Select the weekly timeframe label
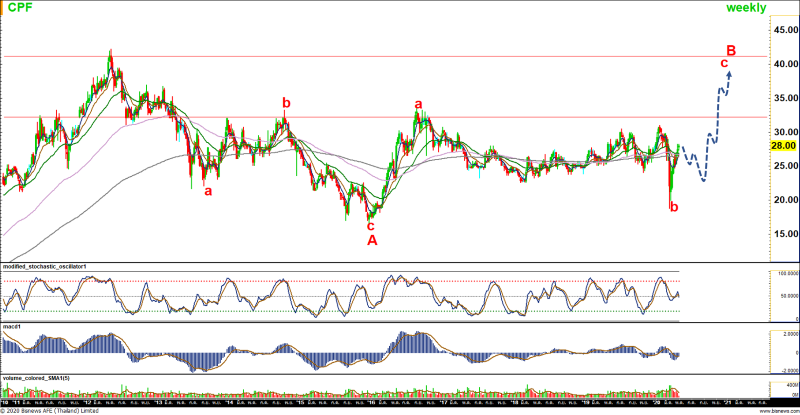800x415 pixels. [x=746, y=8]
